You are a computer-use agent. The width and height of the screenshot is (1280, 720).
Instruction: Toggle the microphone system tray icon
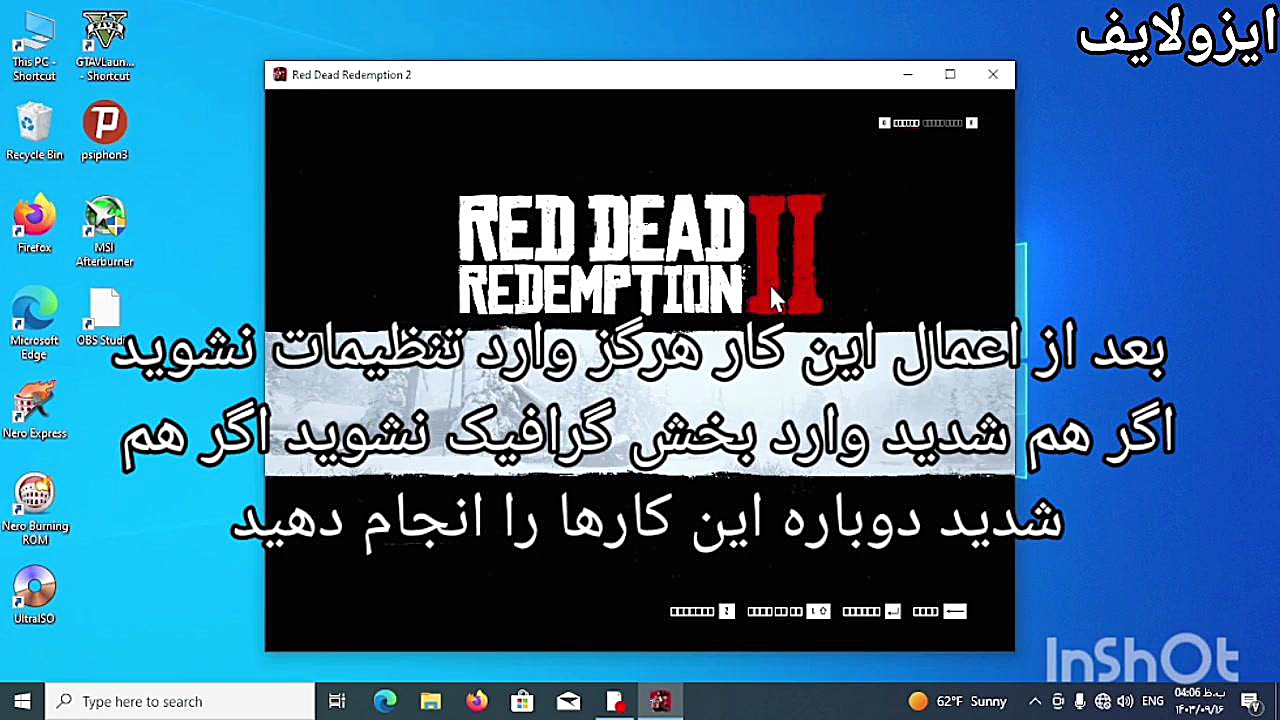pos(1079,701)
